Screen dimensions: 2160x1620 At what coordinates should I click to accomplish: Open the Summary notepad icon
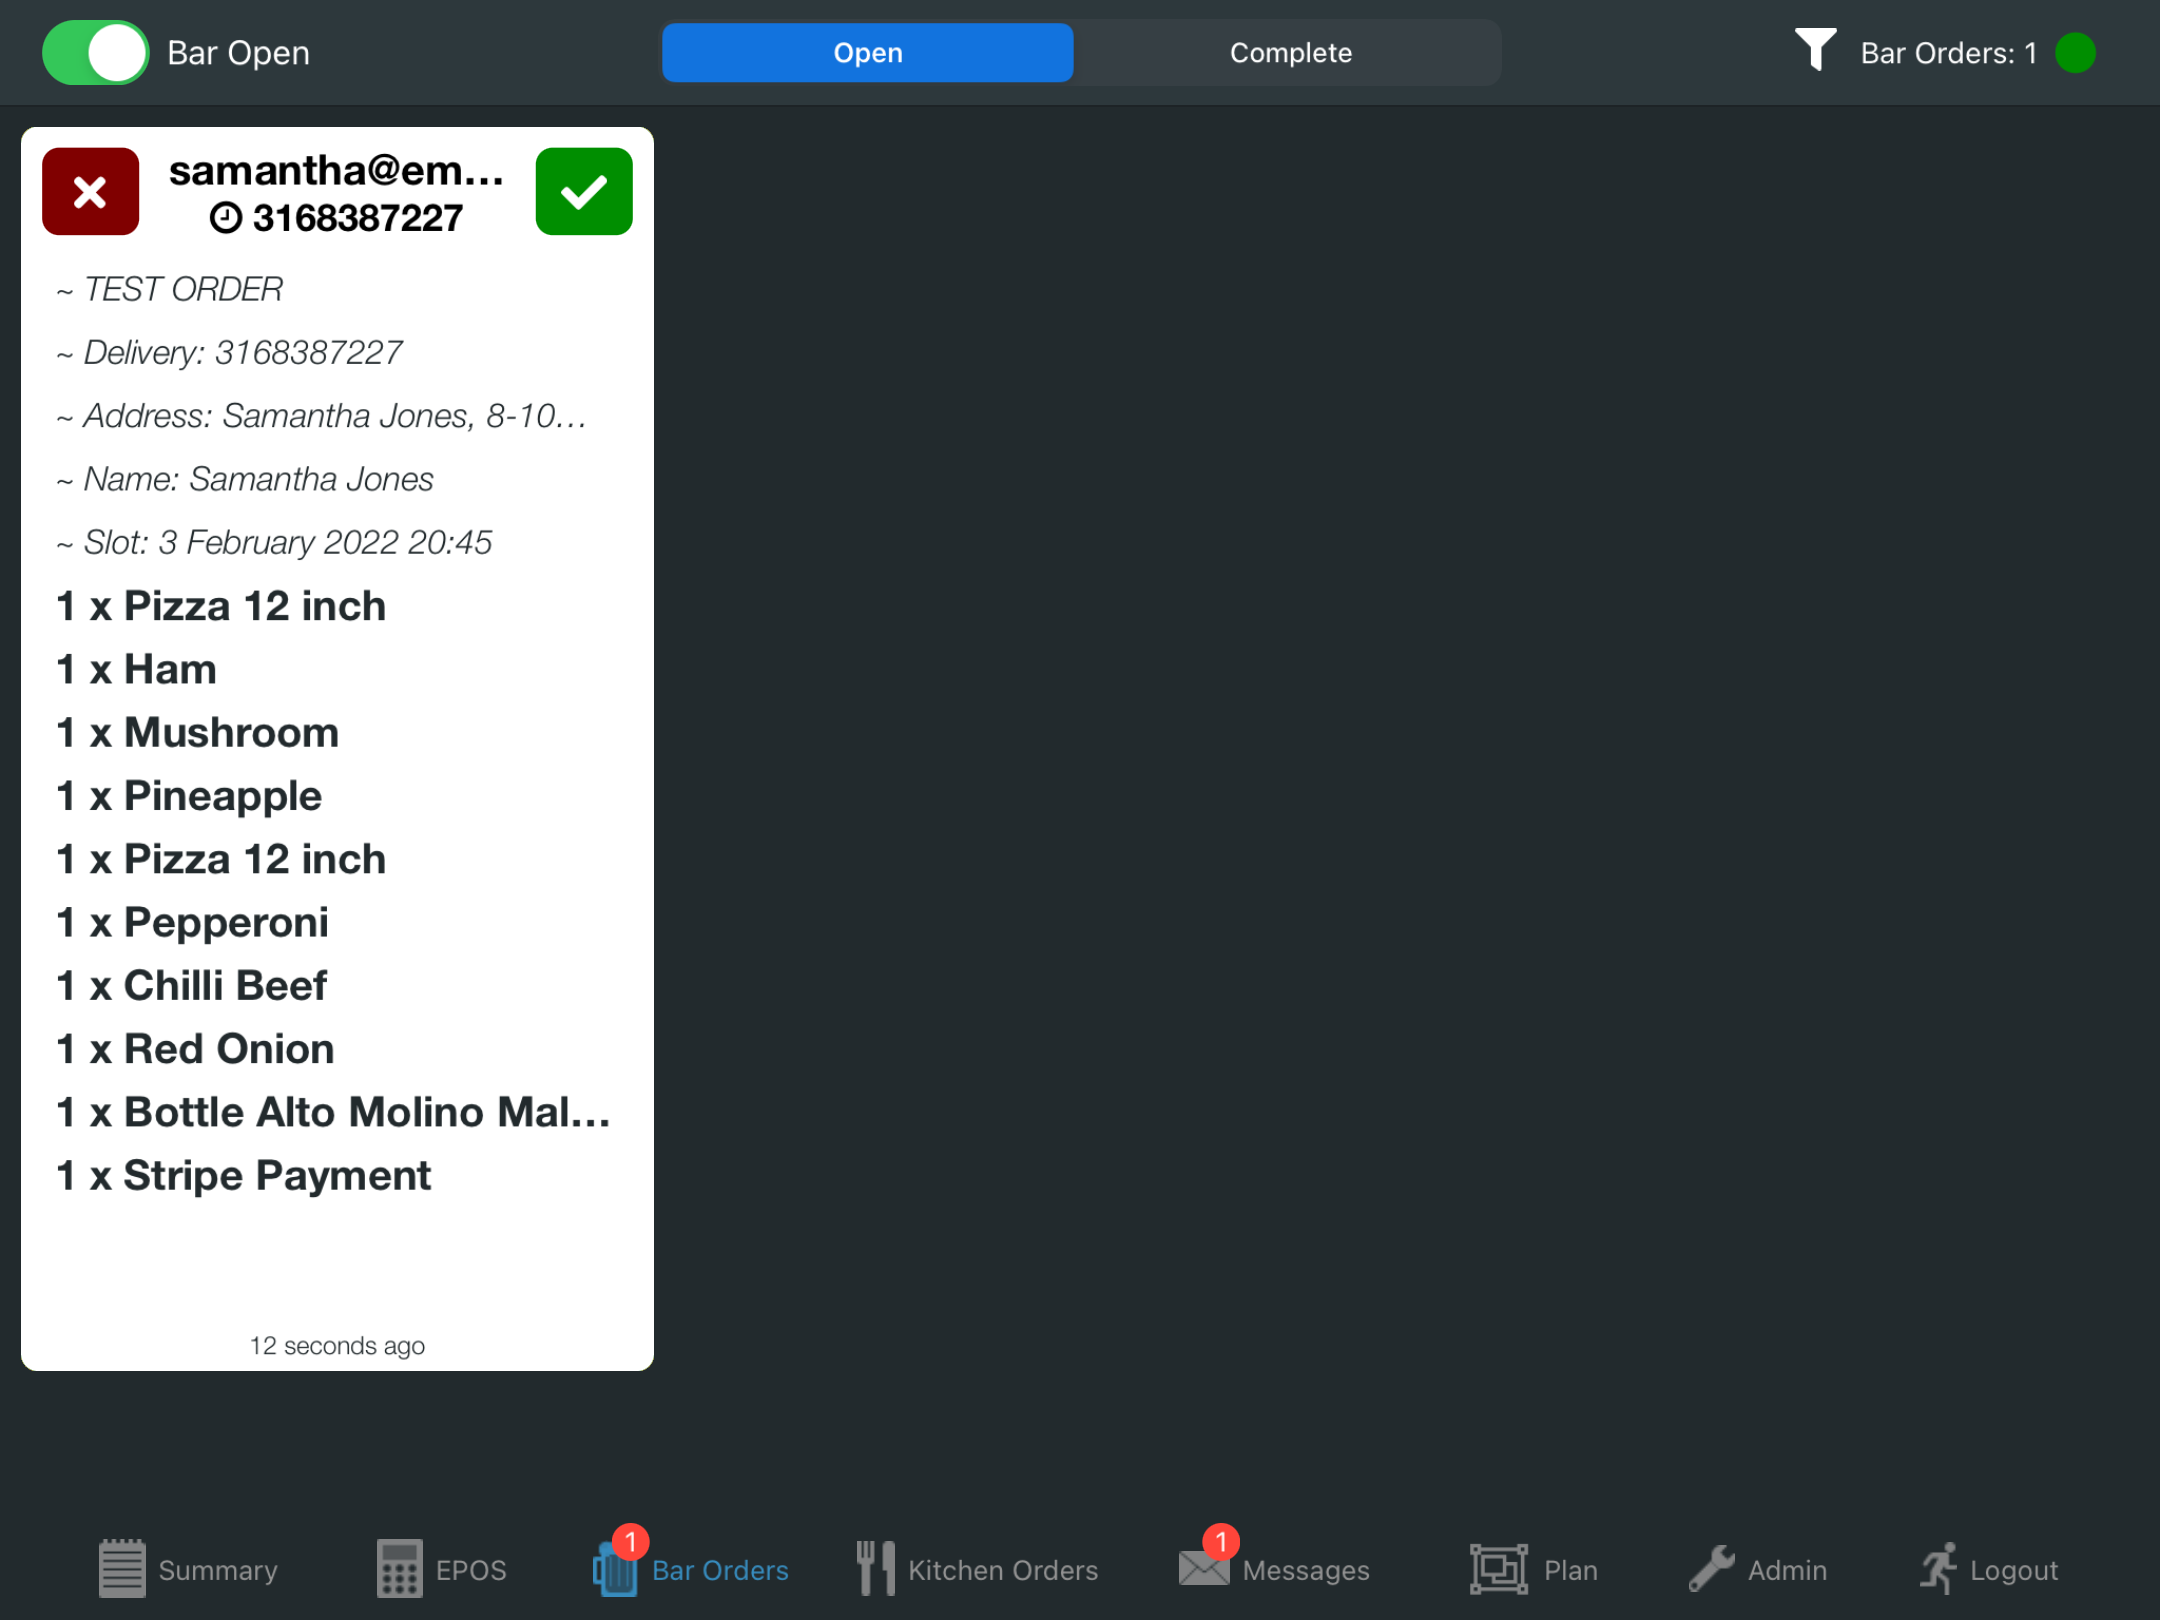pyautogui.click(x=122, y=1568)
